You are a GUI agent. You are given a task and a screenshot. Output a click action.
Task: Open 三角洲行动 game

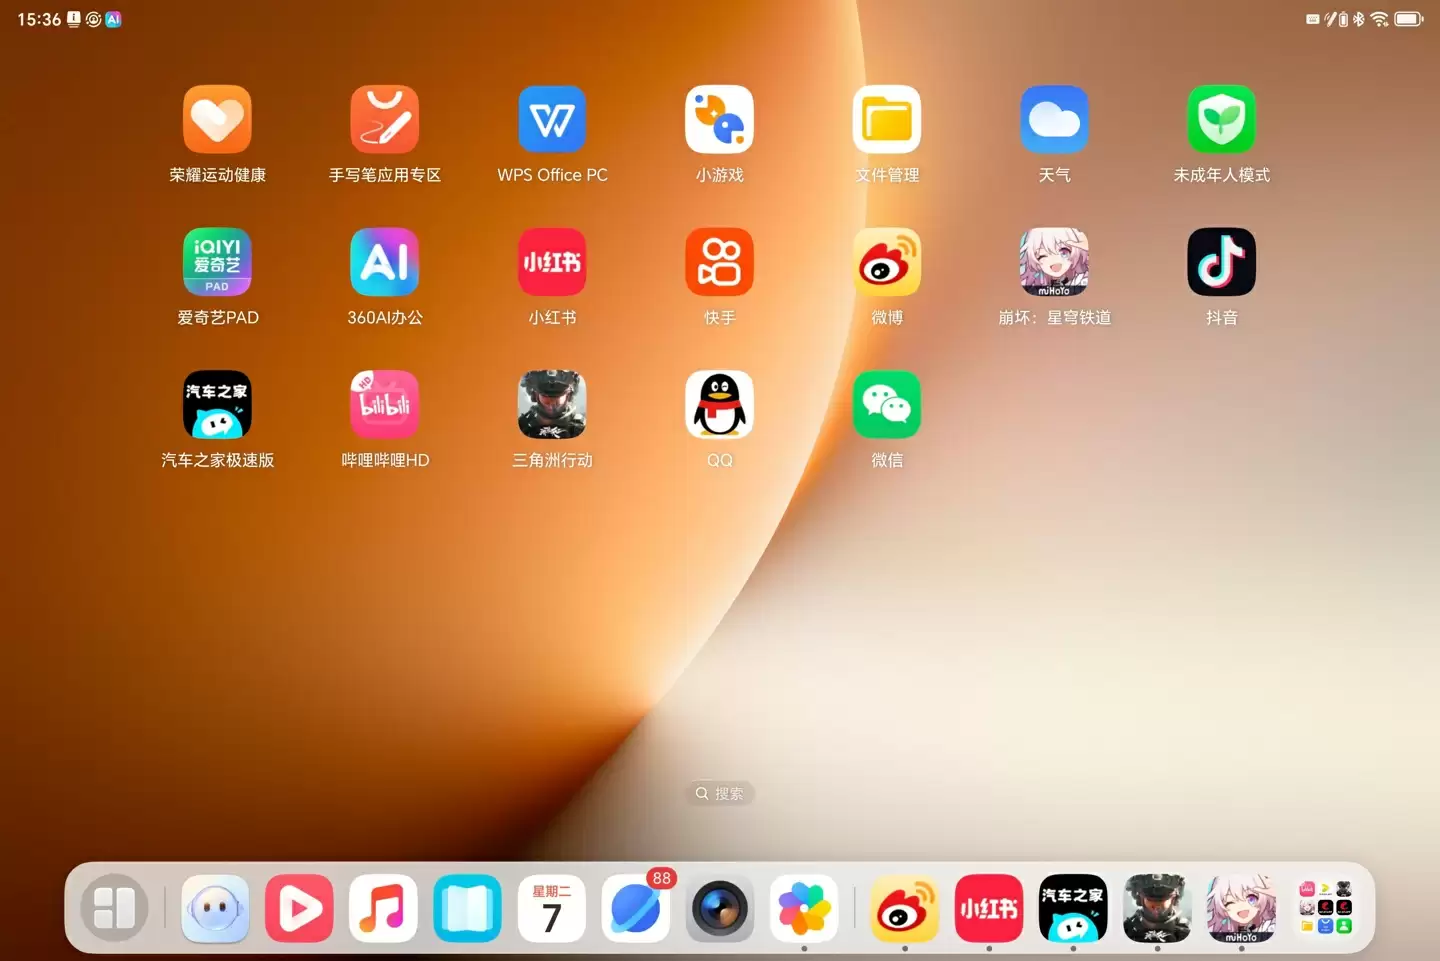pyautogui.click(x=552, y=405)
